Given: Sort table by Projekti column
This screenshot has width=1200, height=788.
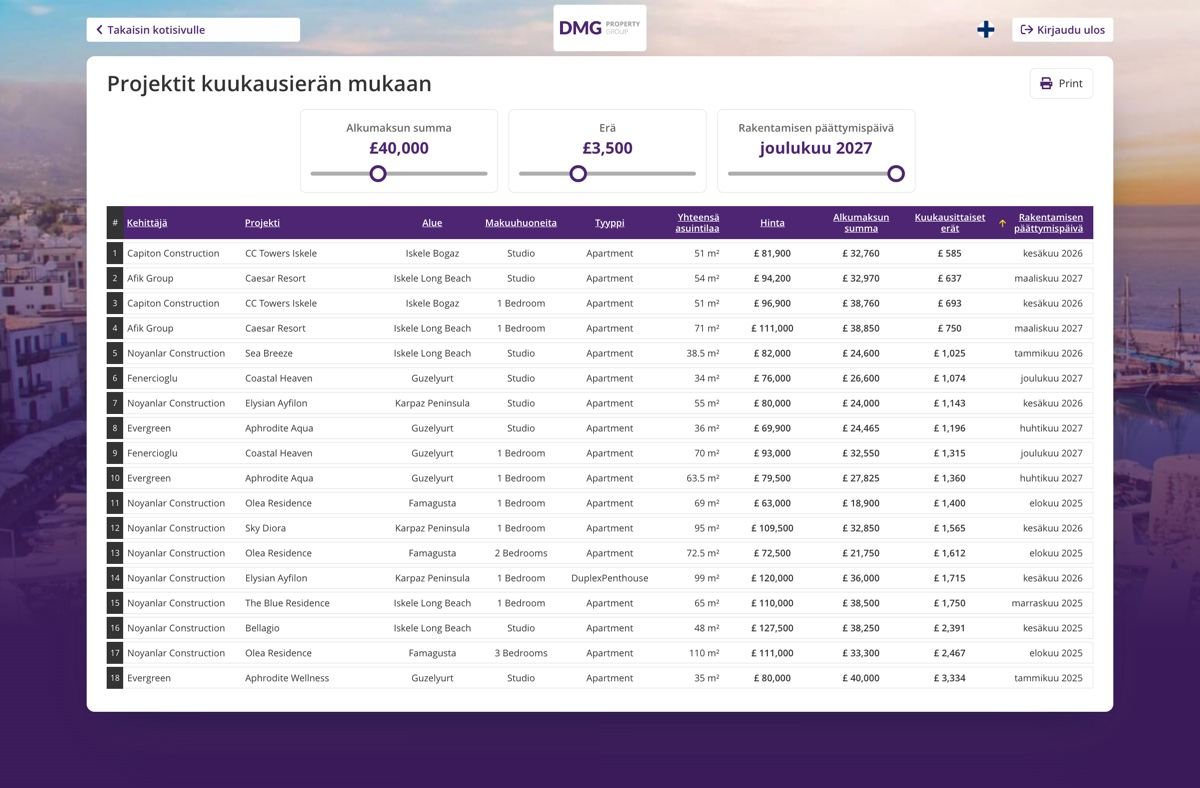Looking at the screenshot, I should pyautogui.click(x=262, y=223).
